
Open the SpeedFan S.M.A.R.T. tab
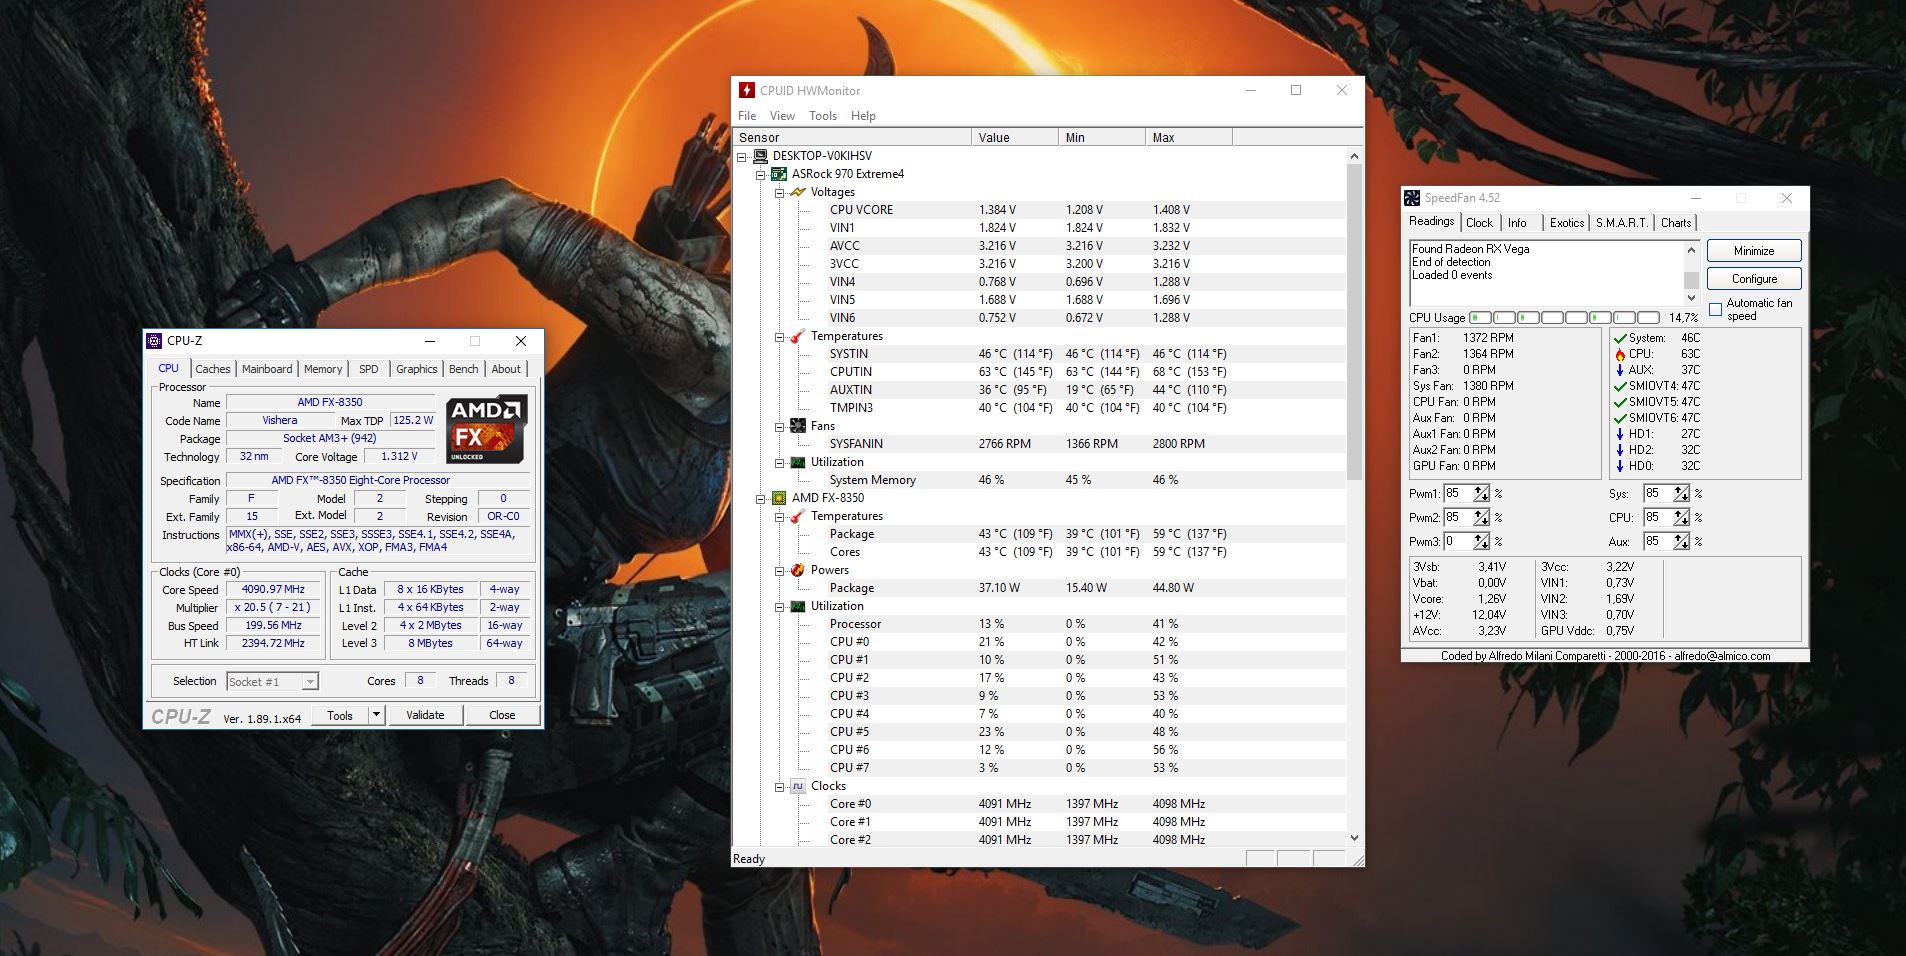tap(1621, 223)
